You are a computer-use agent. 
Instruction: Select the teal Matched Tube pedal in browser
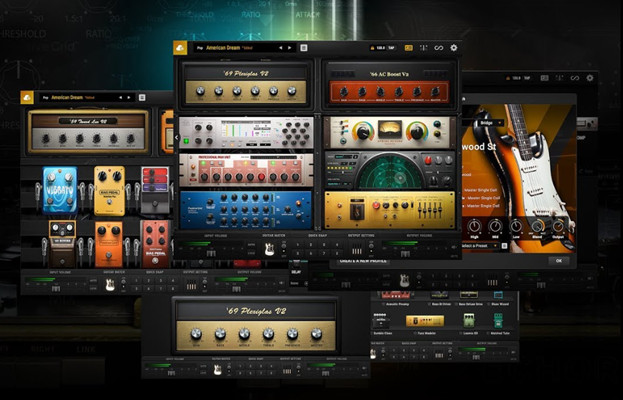498,320
